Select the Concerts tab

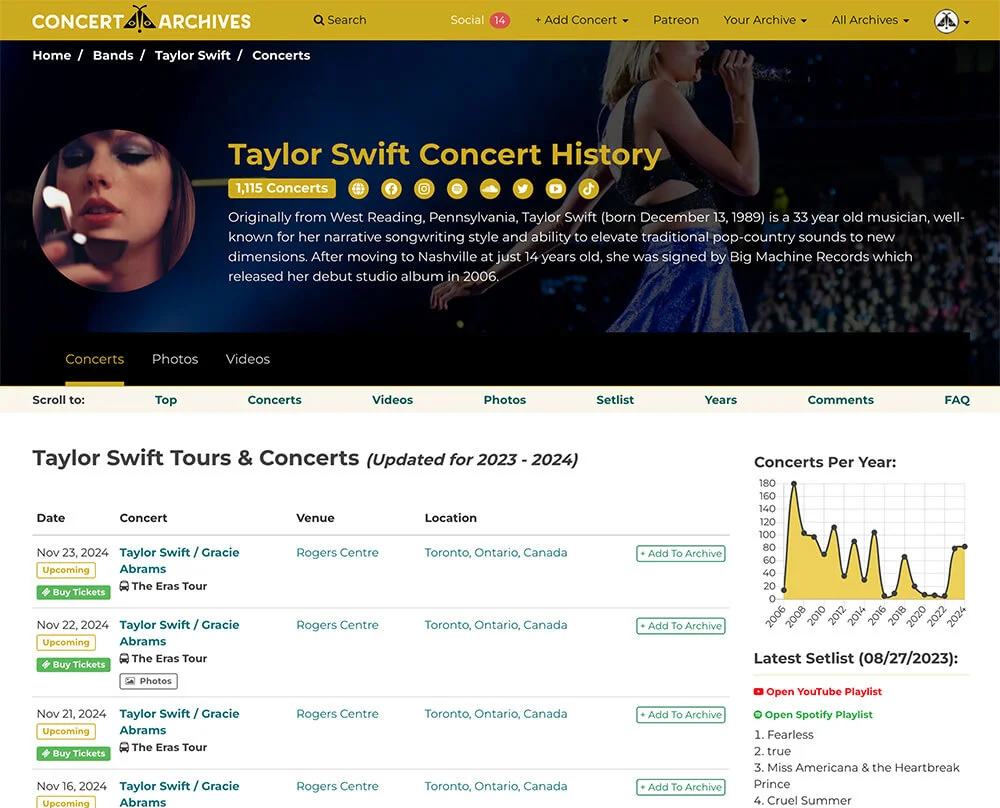[94, 359]
